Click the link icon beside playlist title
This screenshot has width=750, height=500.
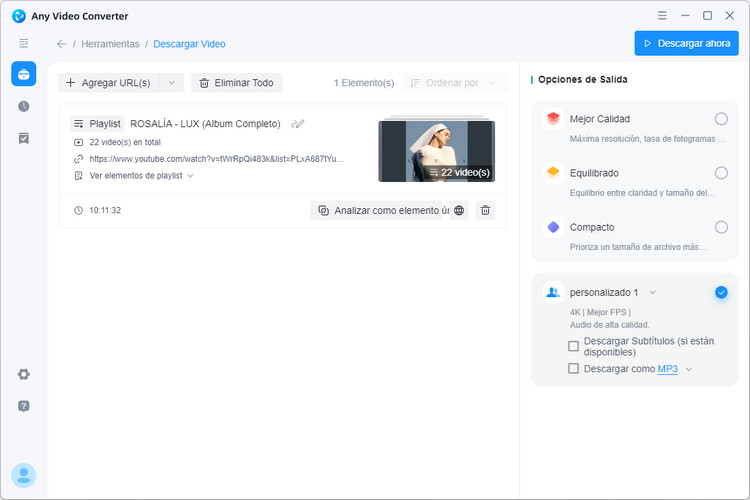(x=297, y=124)
